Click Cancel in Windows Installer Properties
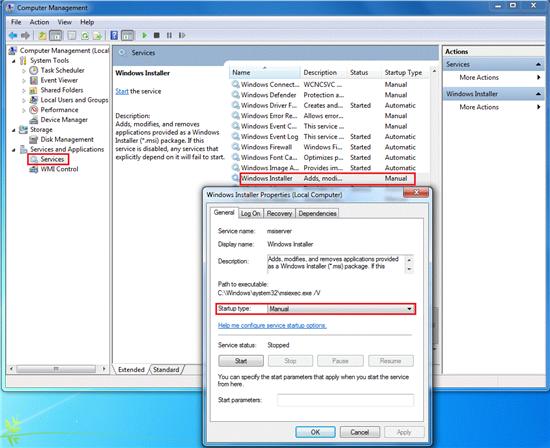 [x=360, y=432]
